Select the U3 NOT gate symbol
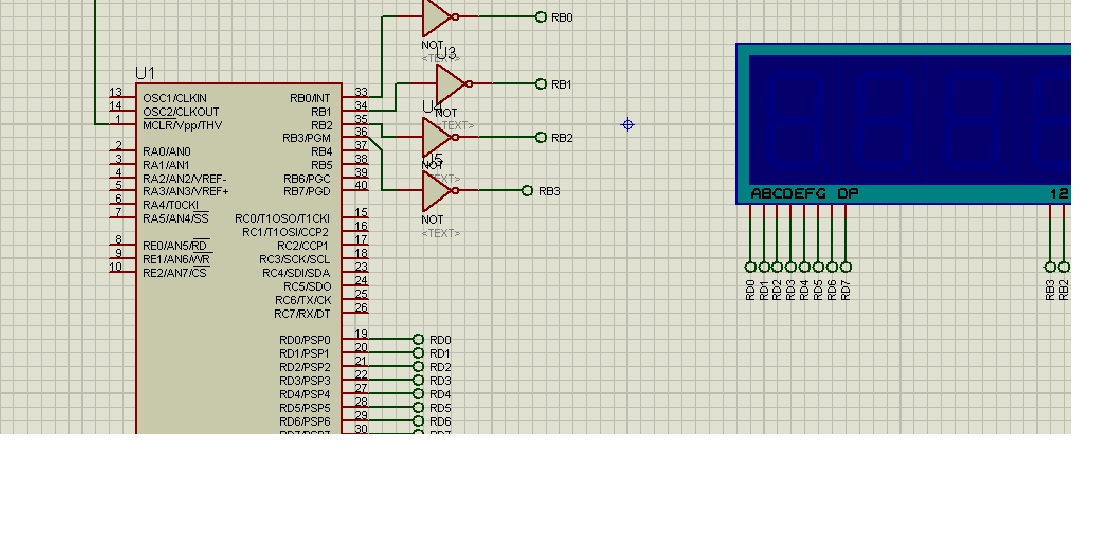1119x540 pixels. pos(452,84)
